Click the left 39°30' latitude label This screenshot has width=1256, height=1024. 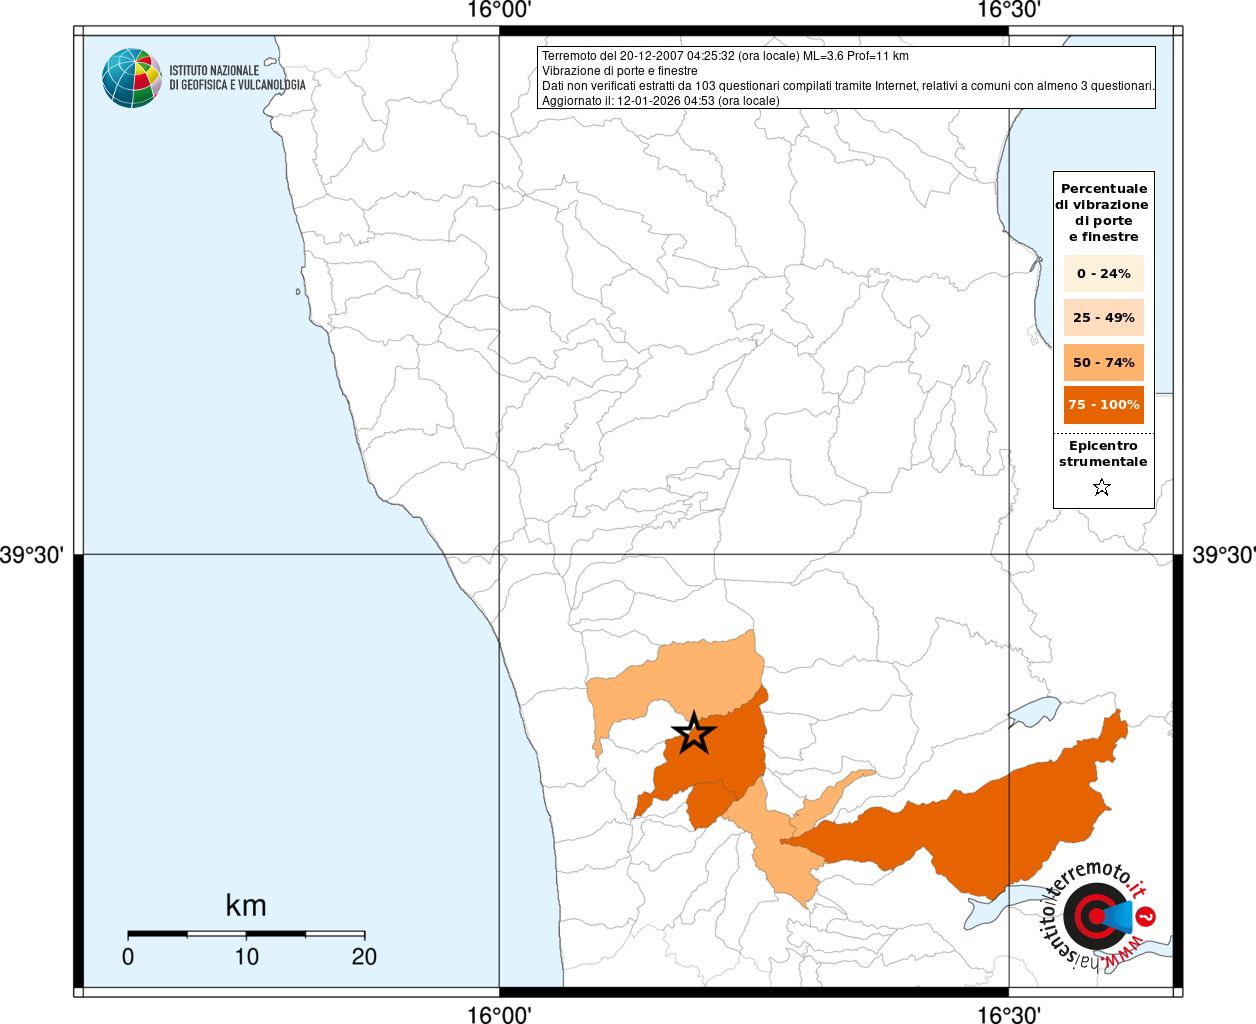click(x=32, y=554)
